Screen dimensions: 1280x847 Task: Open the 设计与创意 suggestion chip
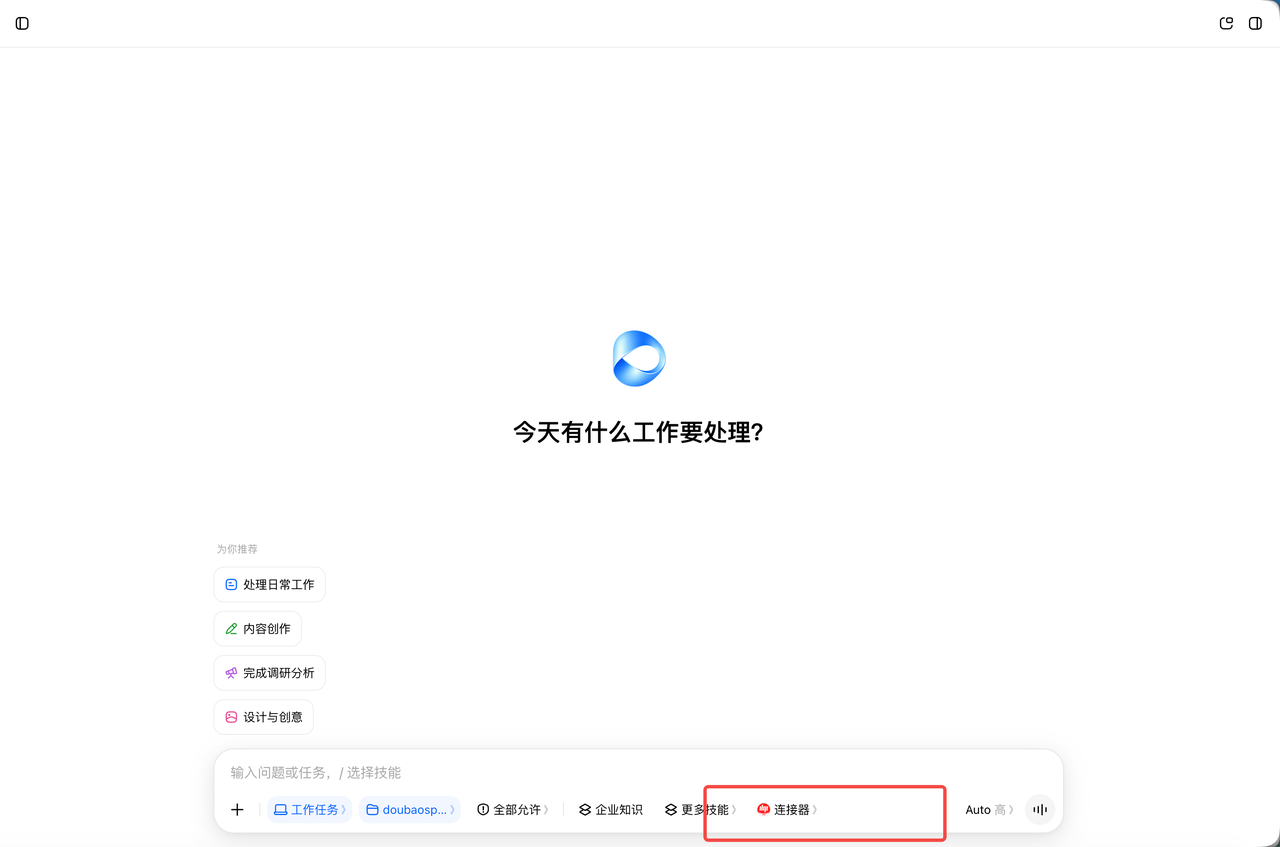(263, 717)
